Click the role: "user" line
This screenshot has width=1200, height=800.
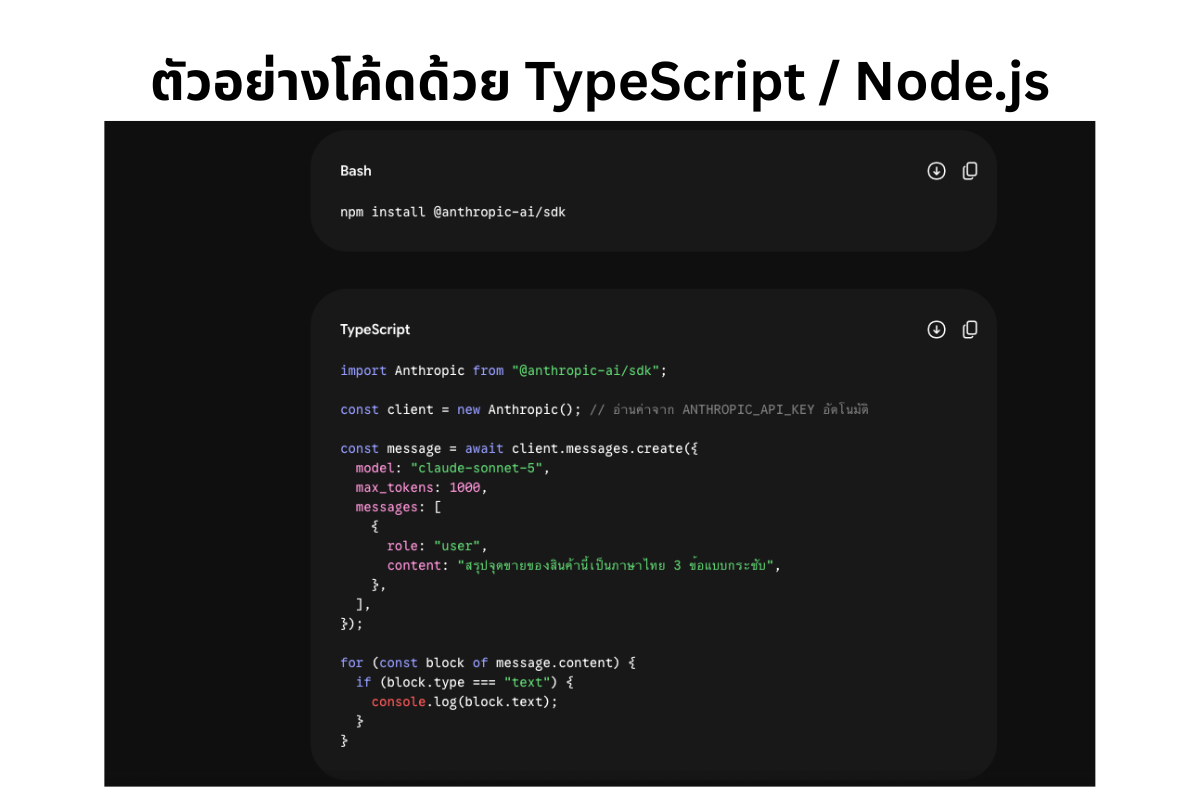437,546
